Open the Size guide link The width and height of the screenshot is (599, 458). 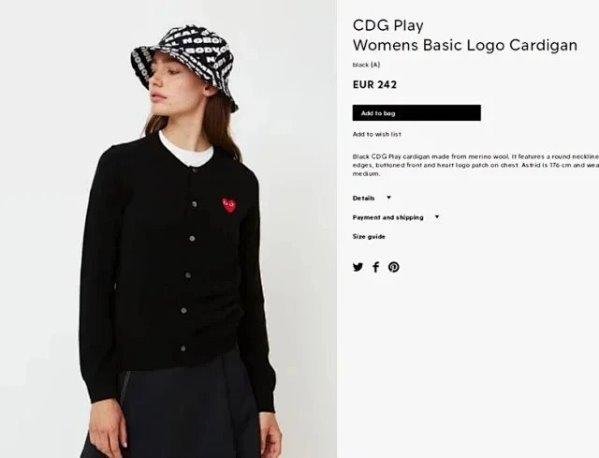[x=369, y=237]
